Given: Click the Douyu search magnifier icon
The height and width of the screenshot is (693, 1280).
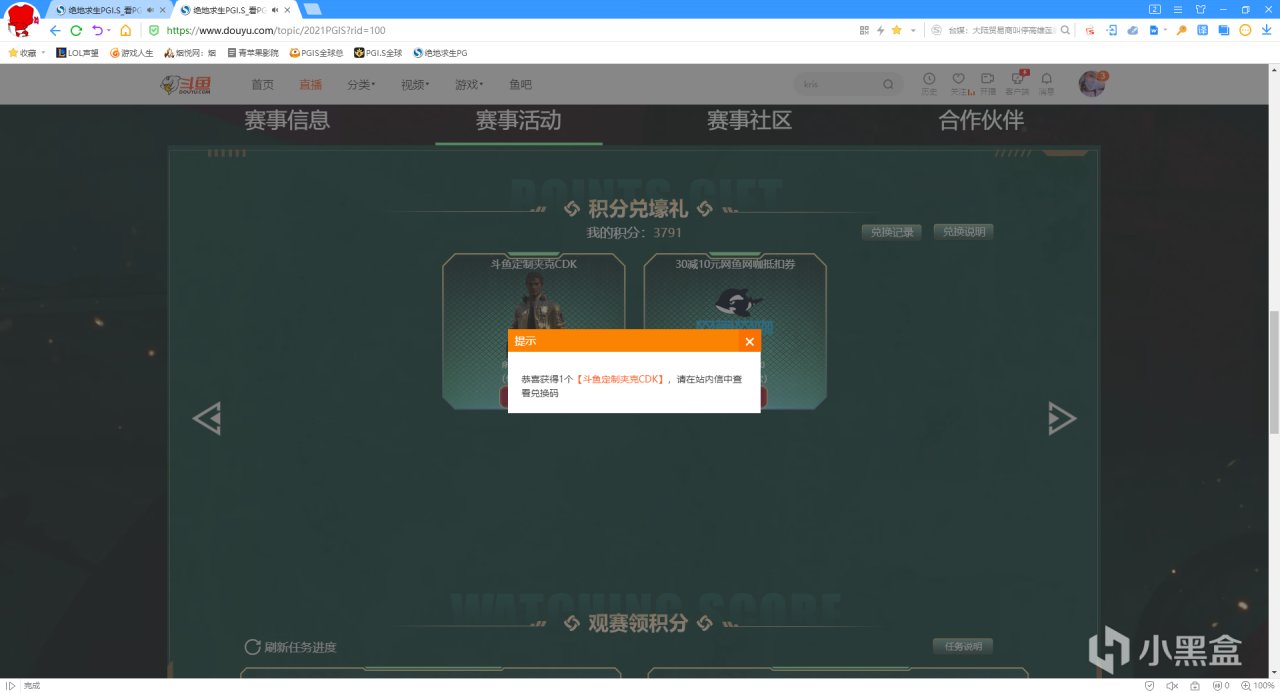Looking at the screenshot, I should [x=888, y=85].
